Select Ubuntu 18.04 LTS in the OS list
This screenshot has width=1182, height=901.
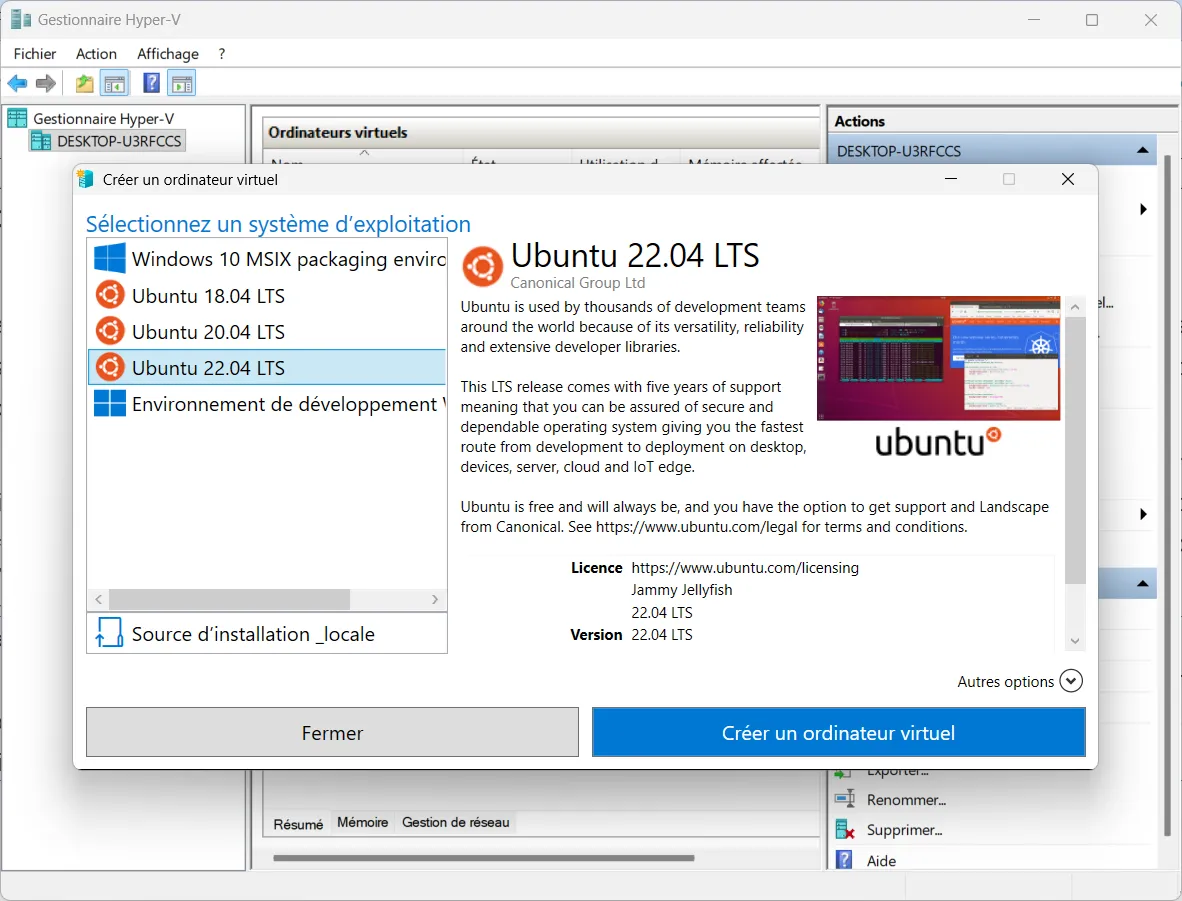point(212,295)
